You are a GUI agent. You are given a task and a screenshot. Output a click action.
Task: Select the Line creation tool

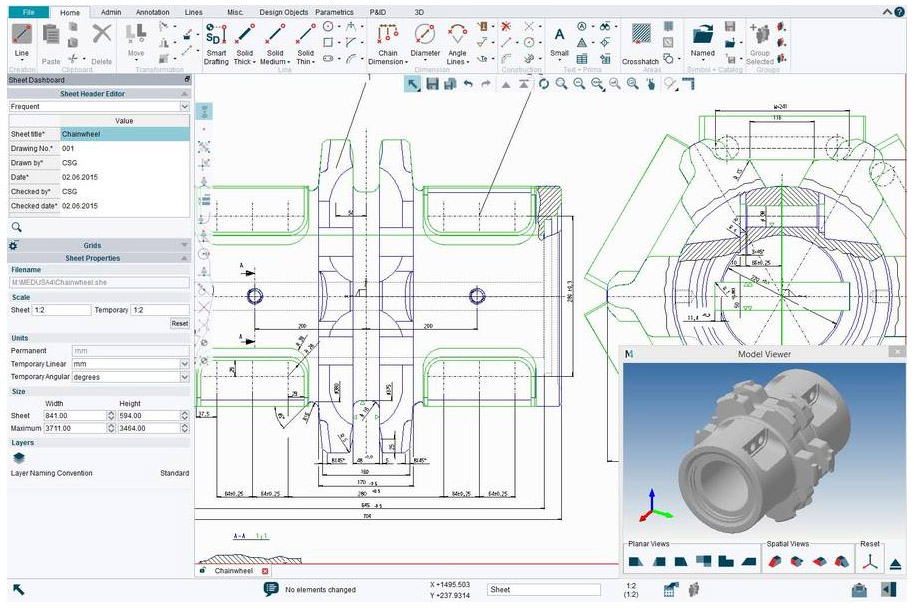[22, 34]
